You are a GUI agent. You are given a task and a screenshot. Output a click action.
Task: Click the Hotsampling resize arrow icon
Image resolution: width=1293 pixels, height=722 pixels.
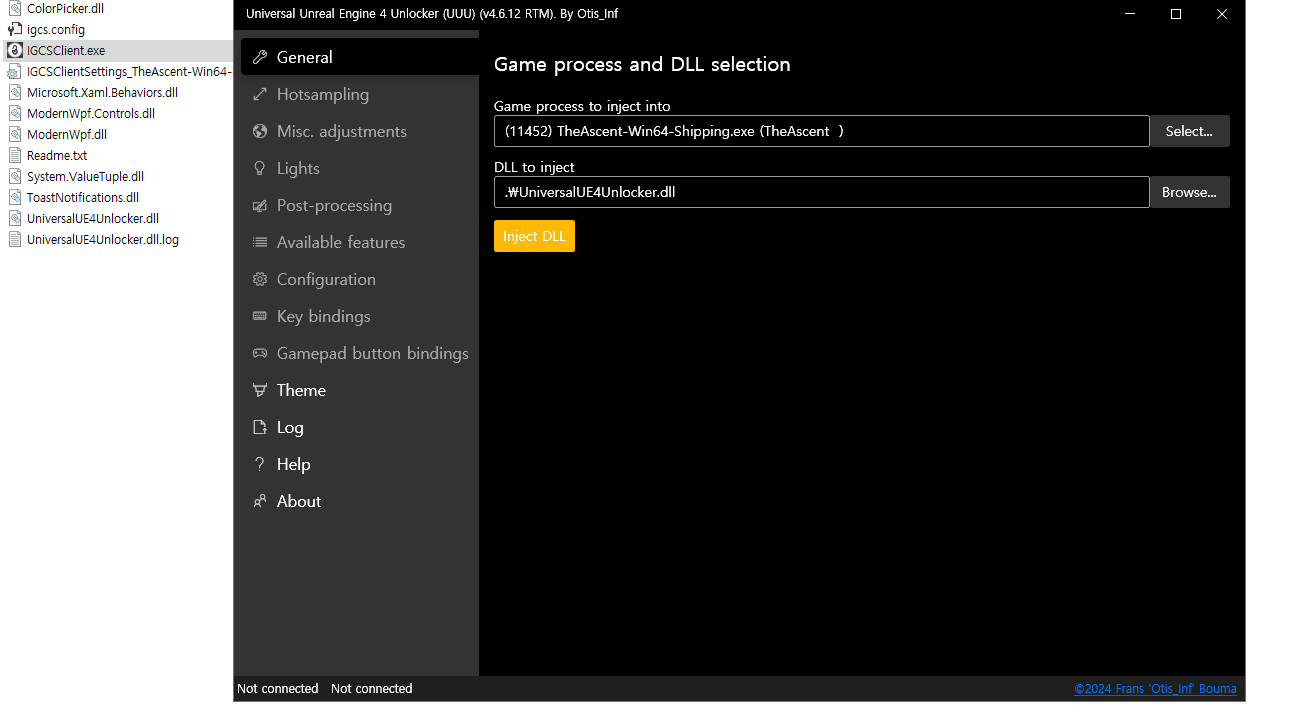[260, 94]
